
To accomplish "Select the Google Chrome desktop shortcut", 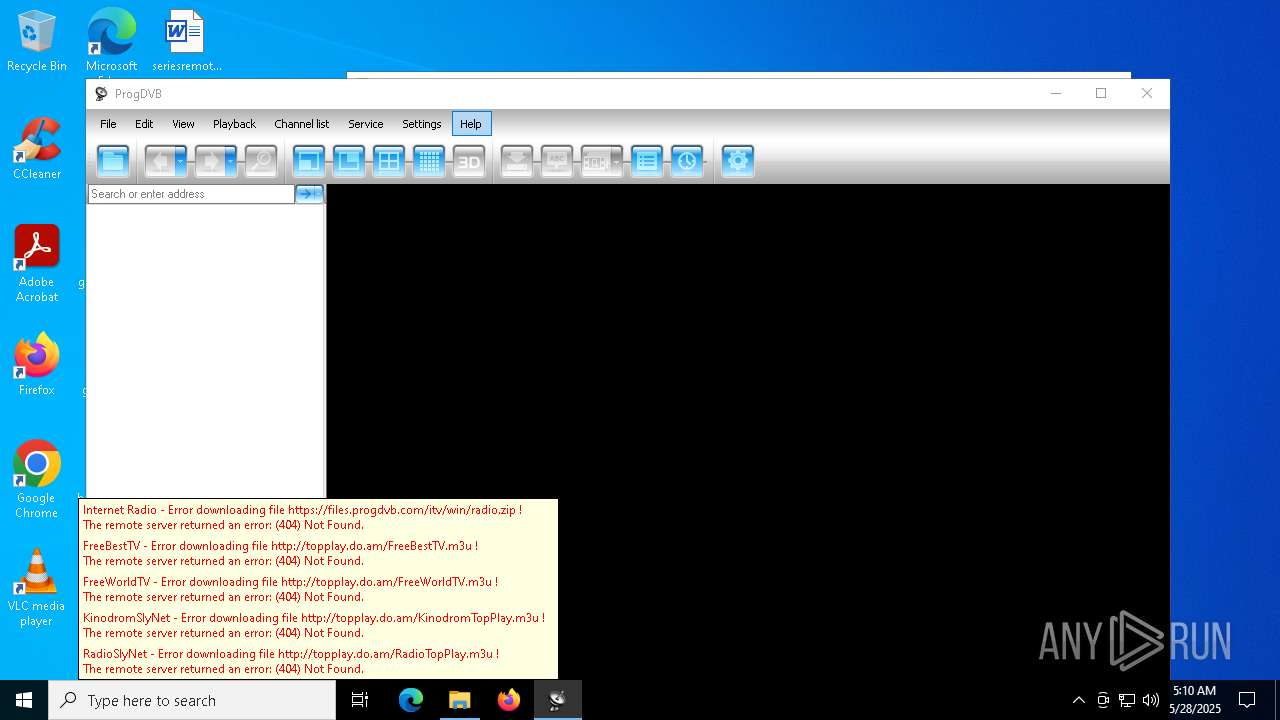I will 37,479.
